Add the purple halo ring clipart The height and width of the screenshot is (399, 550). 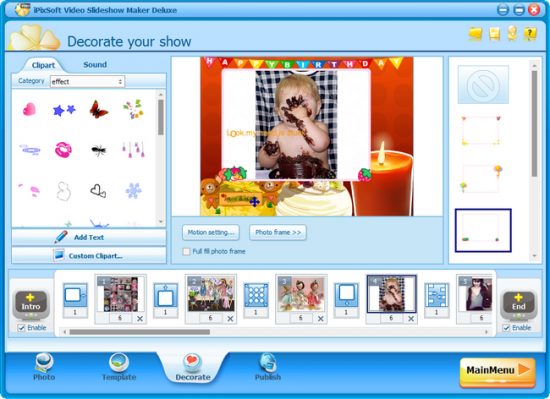[30, 149]
